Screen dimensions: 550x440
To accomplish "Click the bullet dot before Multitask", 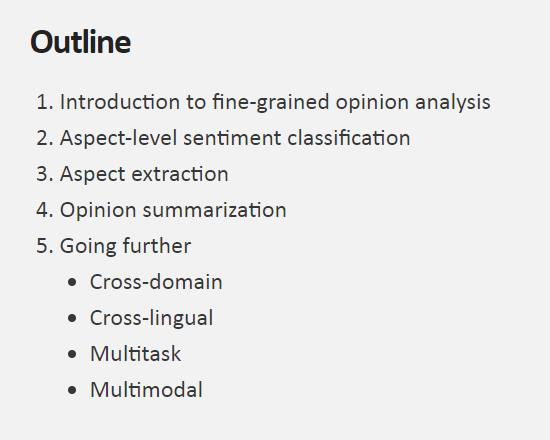I will pos(72,354).
